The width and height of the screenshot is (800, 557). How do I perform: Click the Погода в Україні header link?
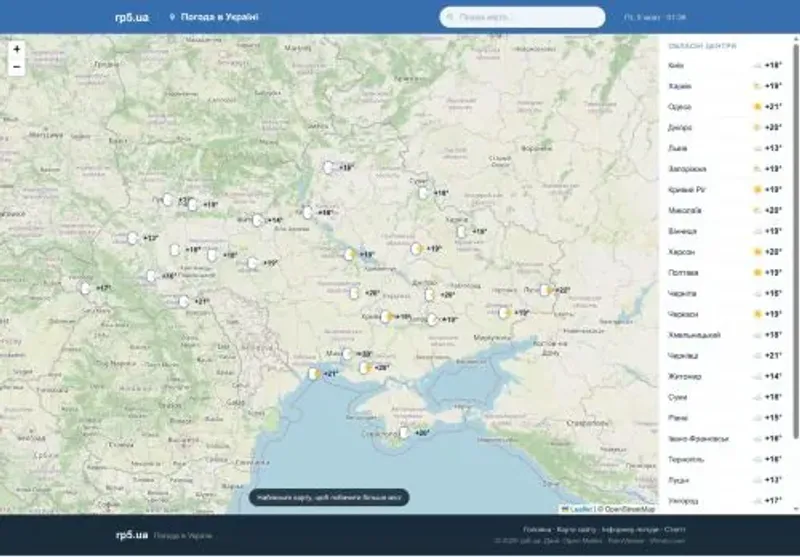point(214,17)
